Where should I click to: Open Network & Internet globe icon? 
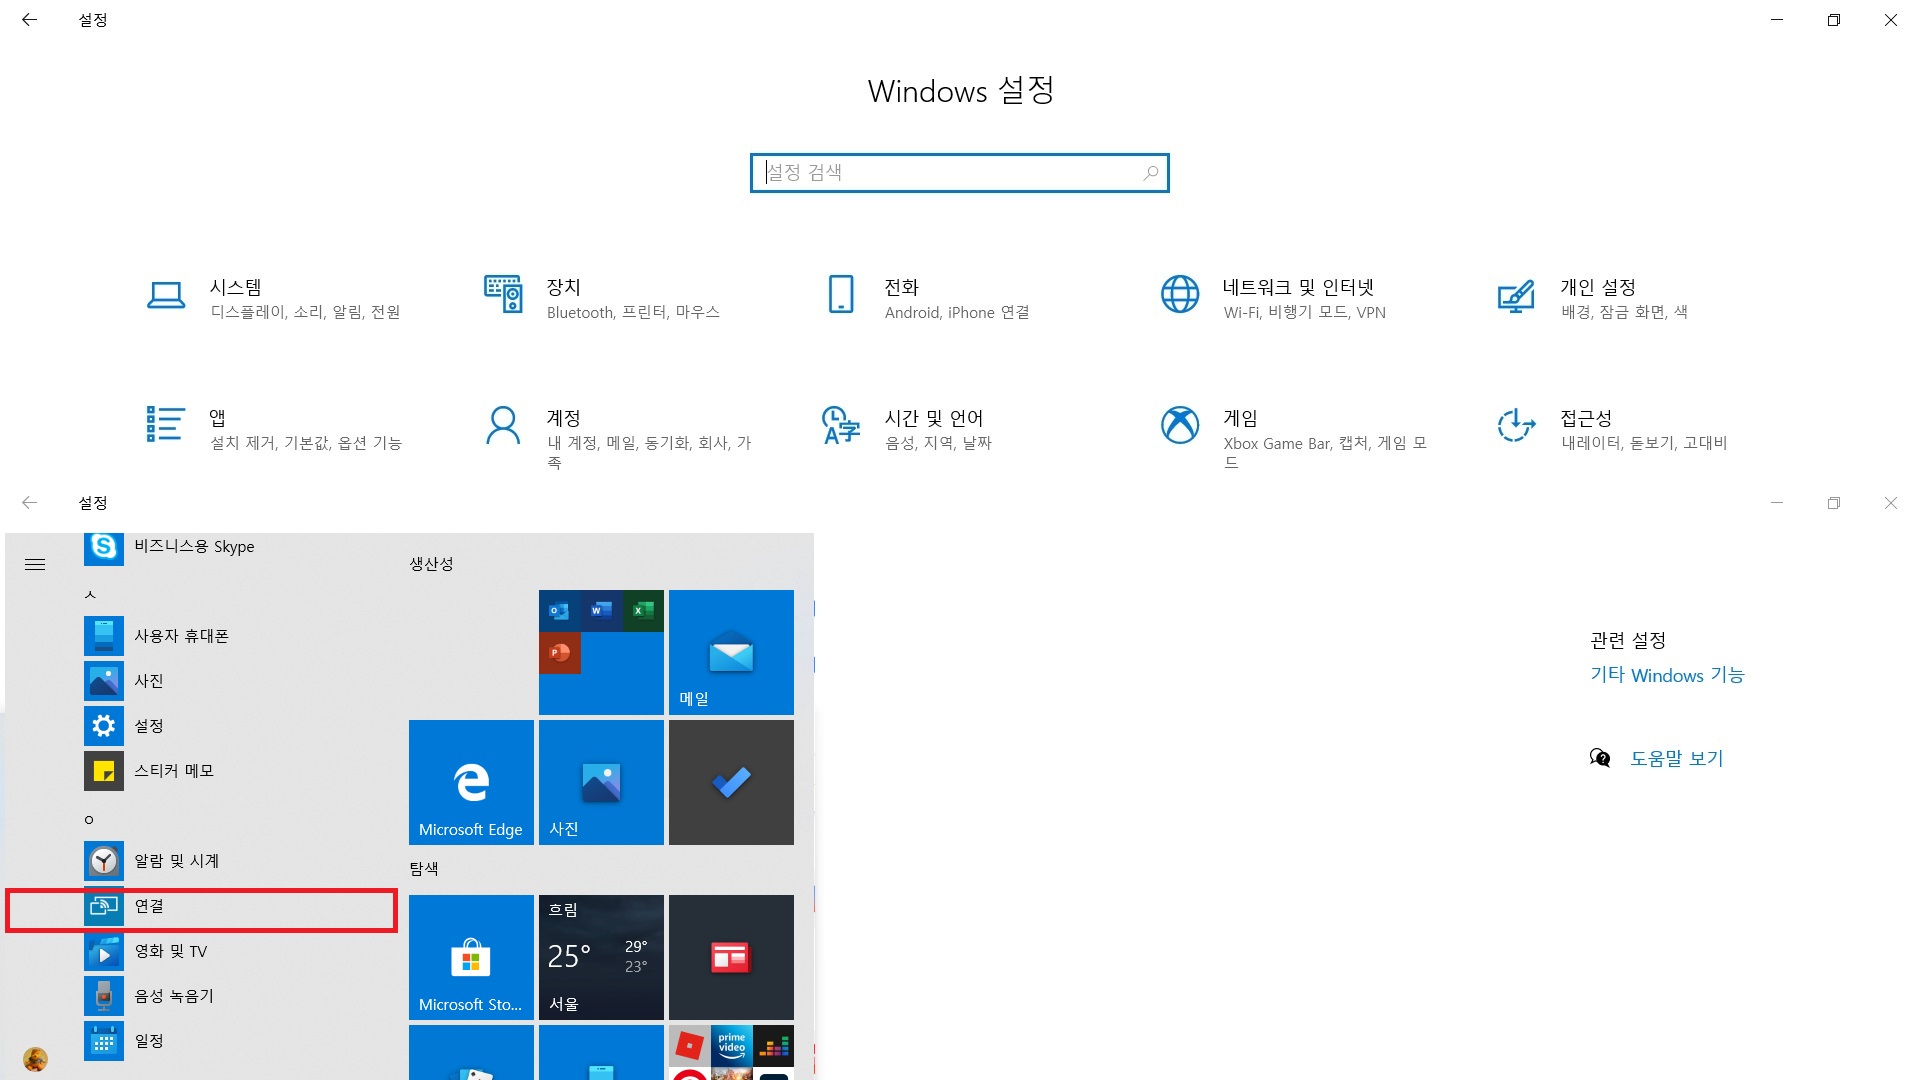(1180, 295)
